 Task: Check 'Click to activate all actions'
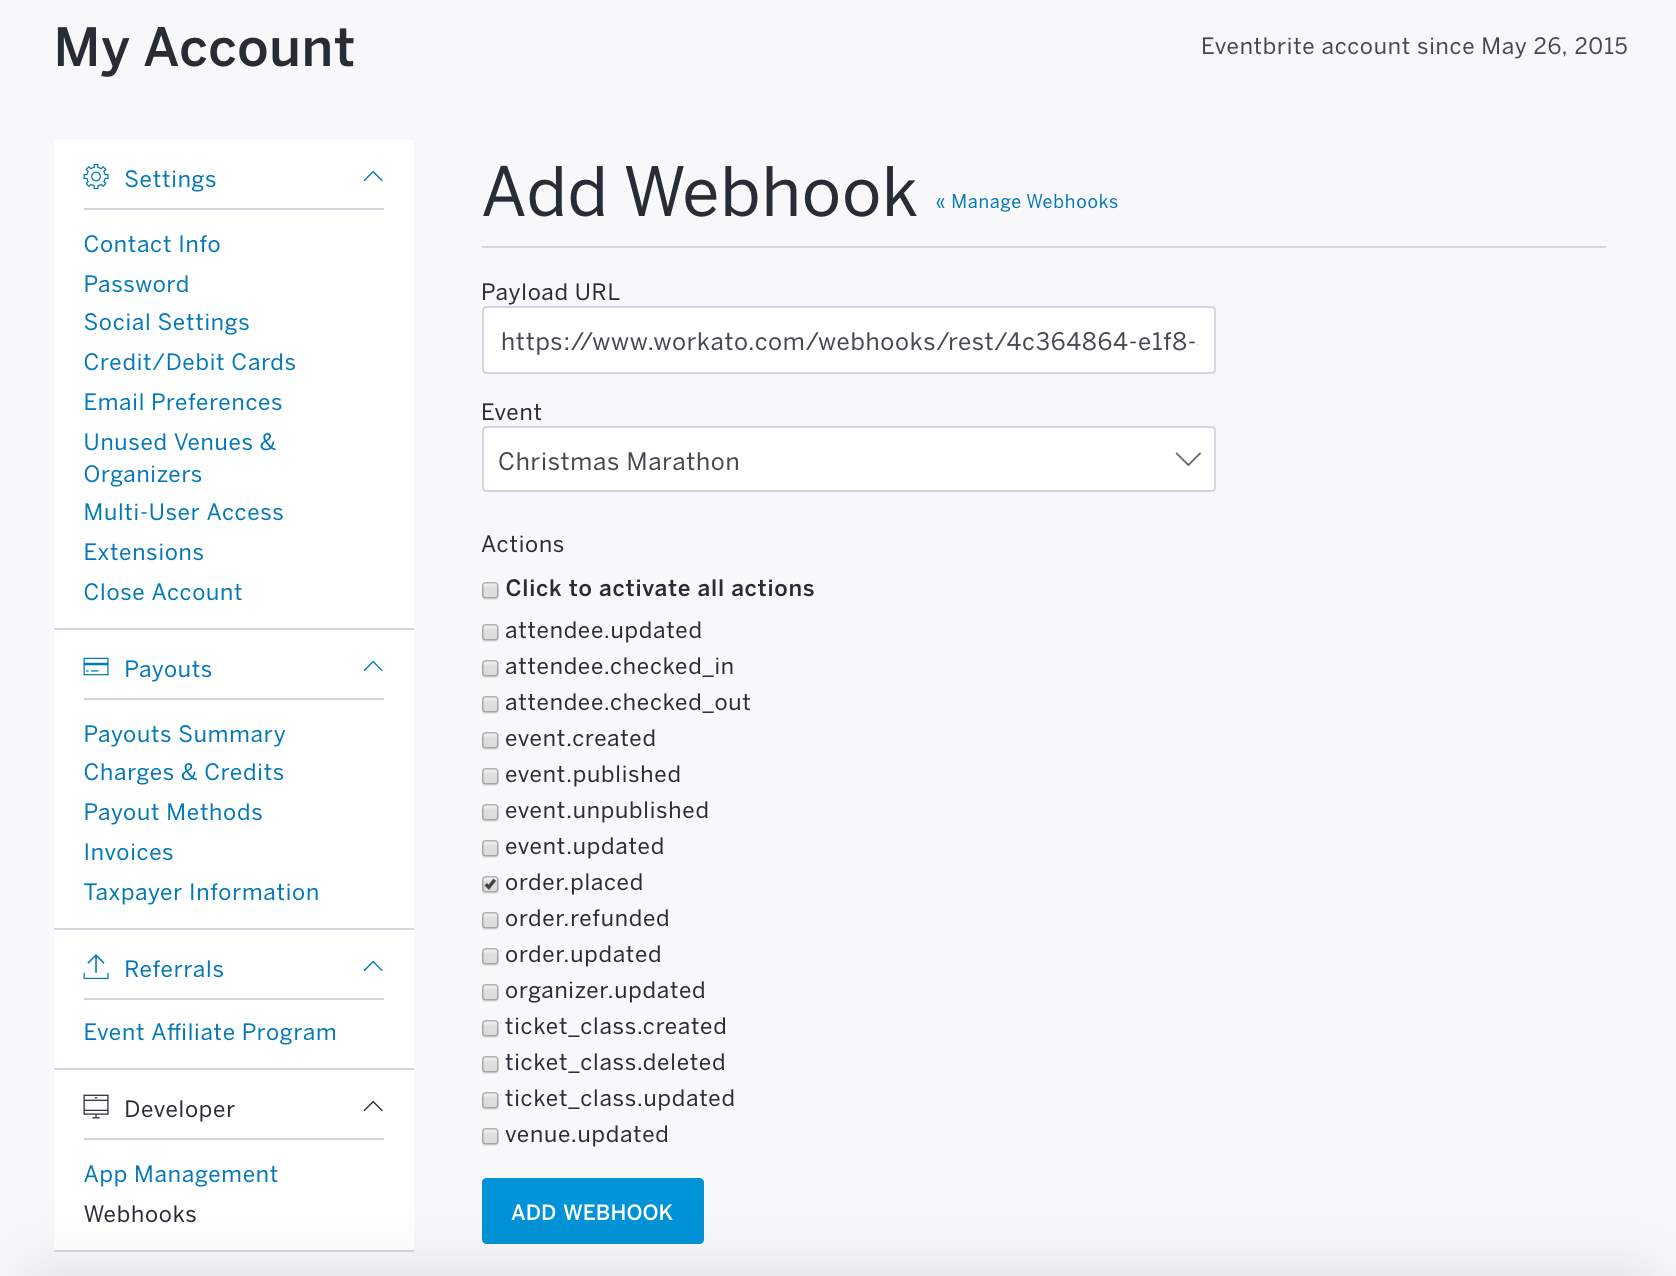pyautogui.click(x=490, y=590)
